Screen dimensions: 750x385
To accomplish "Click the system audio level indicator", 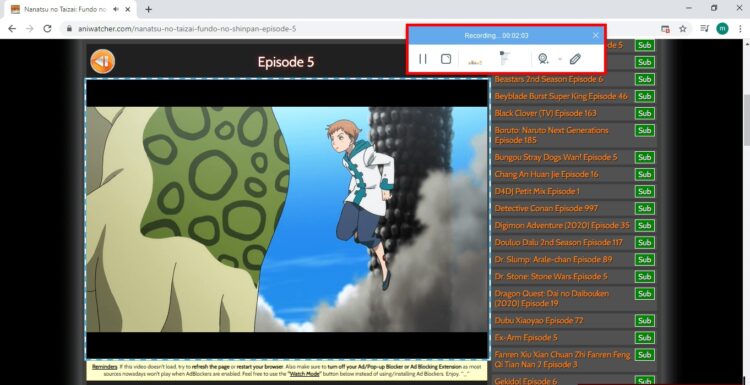I will (x=475, y=62).
